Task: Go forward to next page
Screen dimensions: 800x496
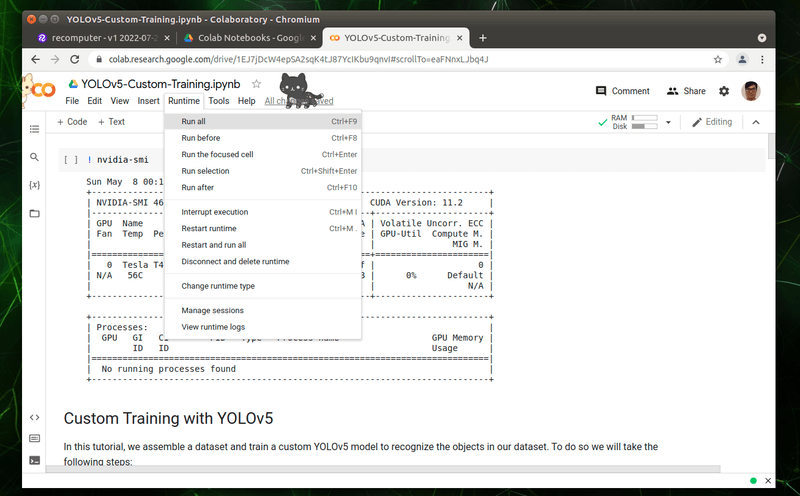Action: click(55, 59)
